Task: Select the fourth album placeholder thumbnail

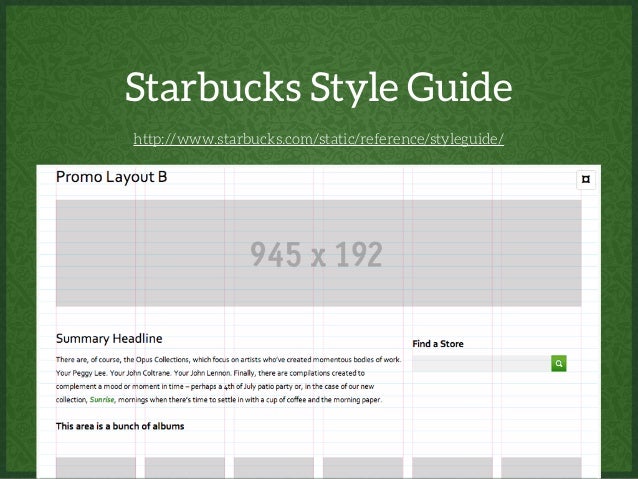Action: pos(363,468)
